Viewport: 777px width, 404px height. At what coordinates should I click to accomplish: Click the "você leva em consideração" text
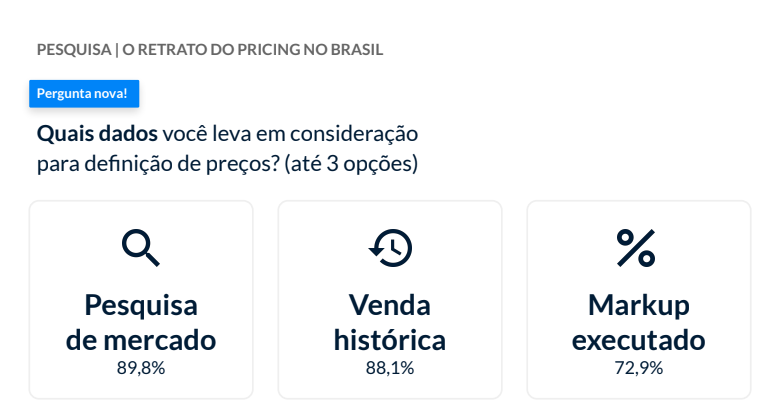[290, 133]
